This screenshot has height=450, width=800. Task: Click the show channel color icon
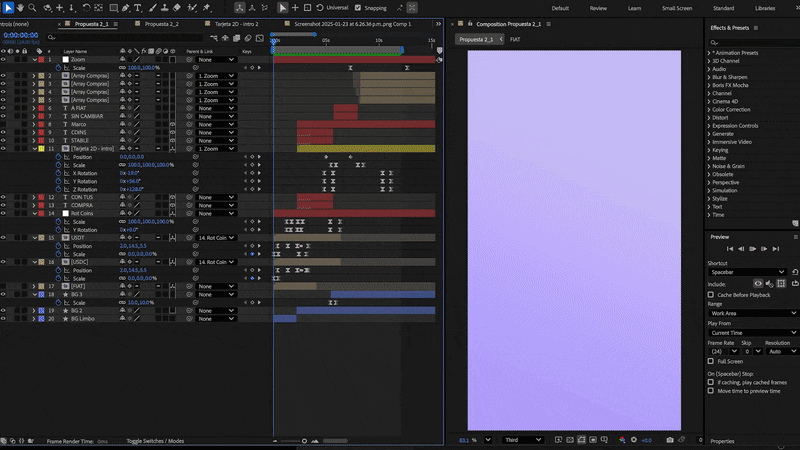pyautogui.click(x=622, y=440)
